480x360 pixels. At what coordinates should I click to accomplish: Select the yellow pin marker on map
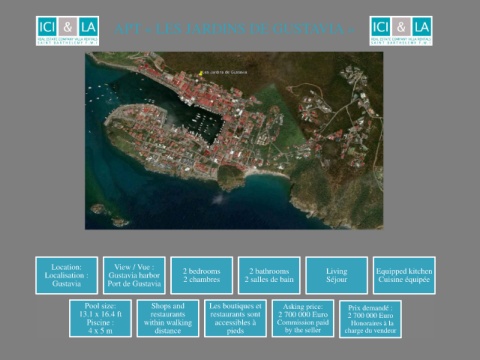(201, 73)
